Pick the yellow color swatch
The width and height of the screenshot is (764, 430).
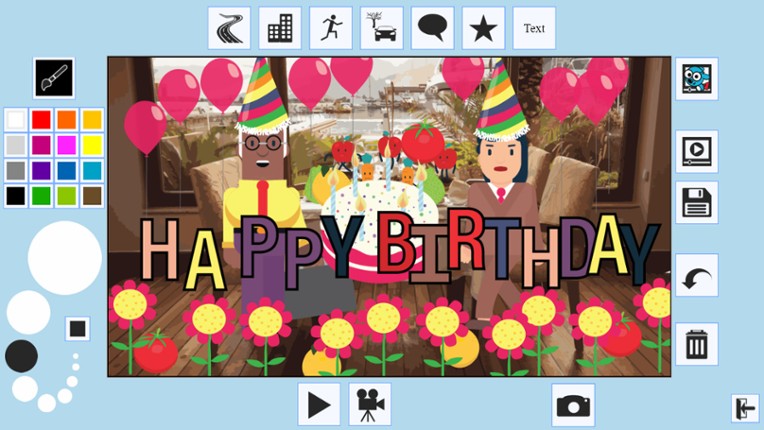click(92, 145)
